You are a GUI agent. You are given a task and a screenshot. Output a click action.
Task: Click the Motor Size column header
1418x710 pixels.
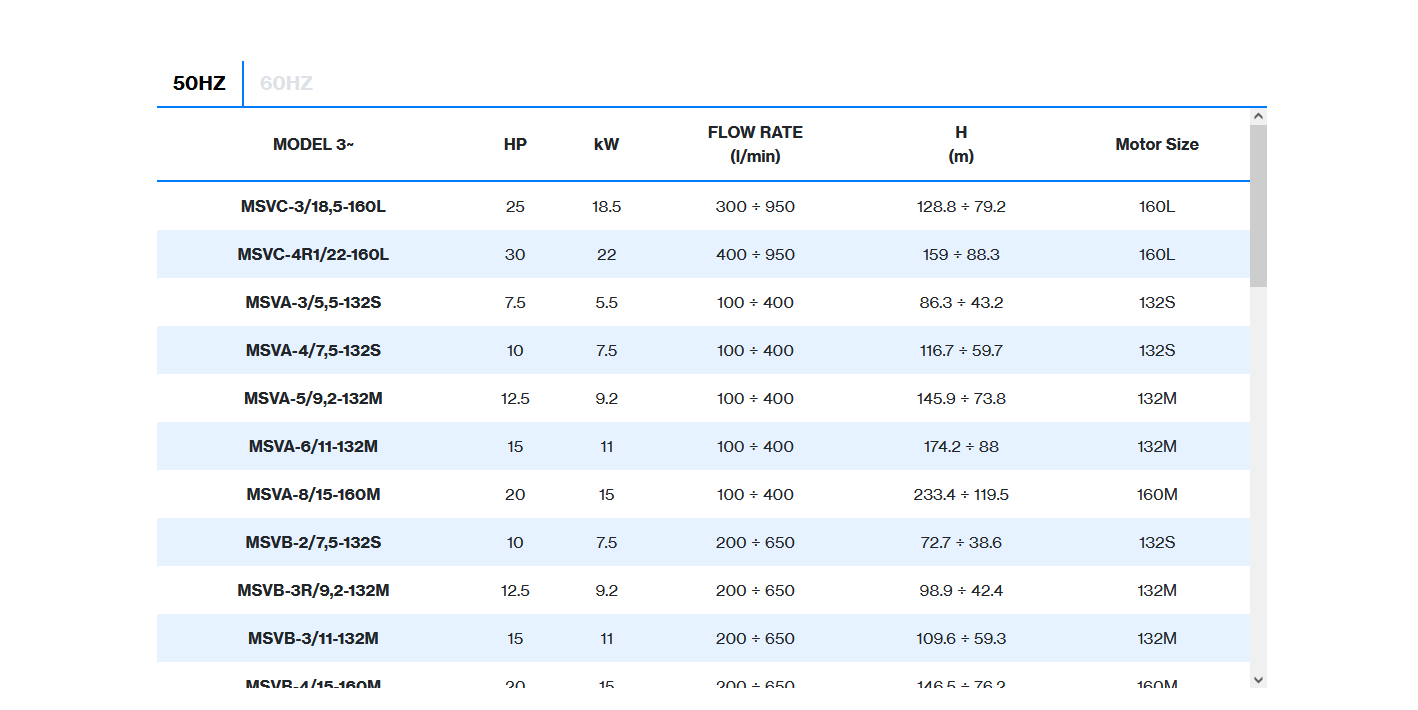click(x=1156, y=144)
